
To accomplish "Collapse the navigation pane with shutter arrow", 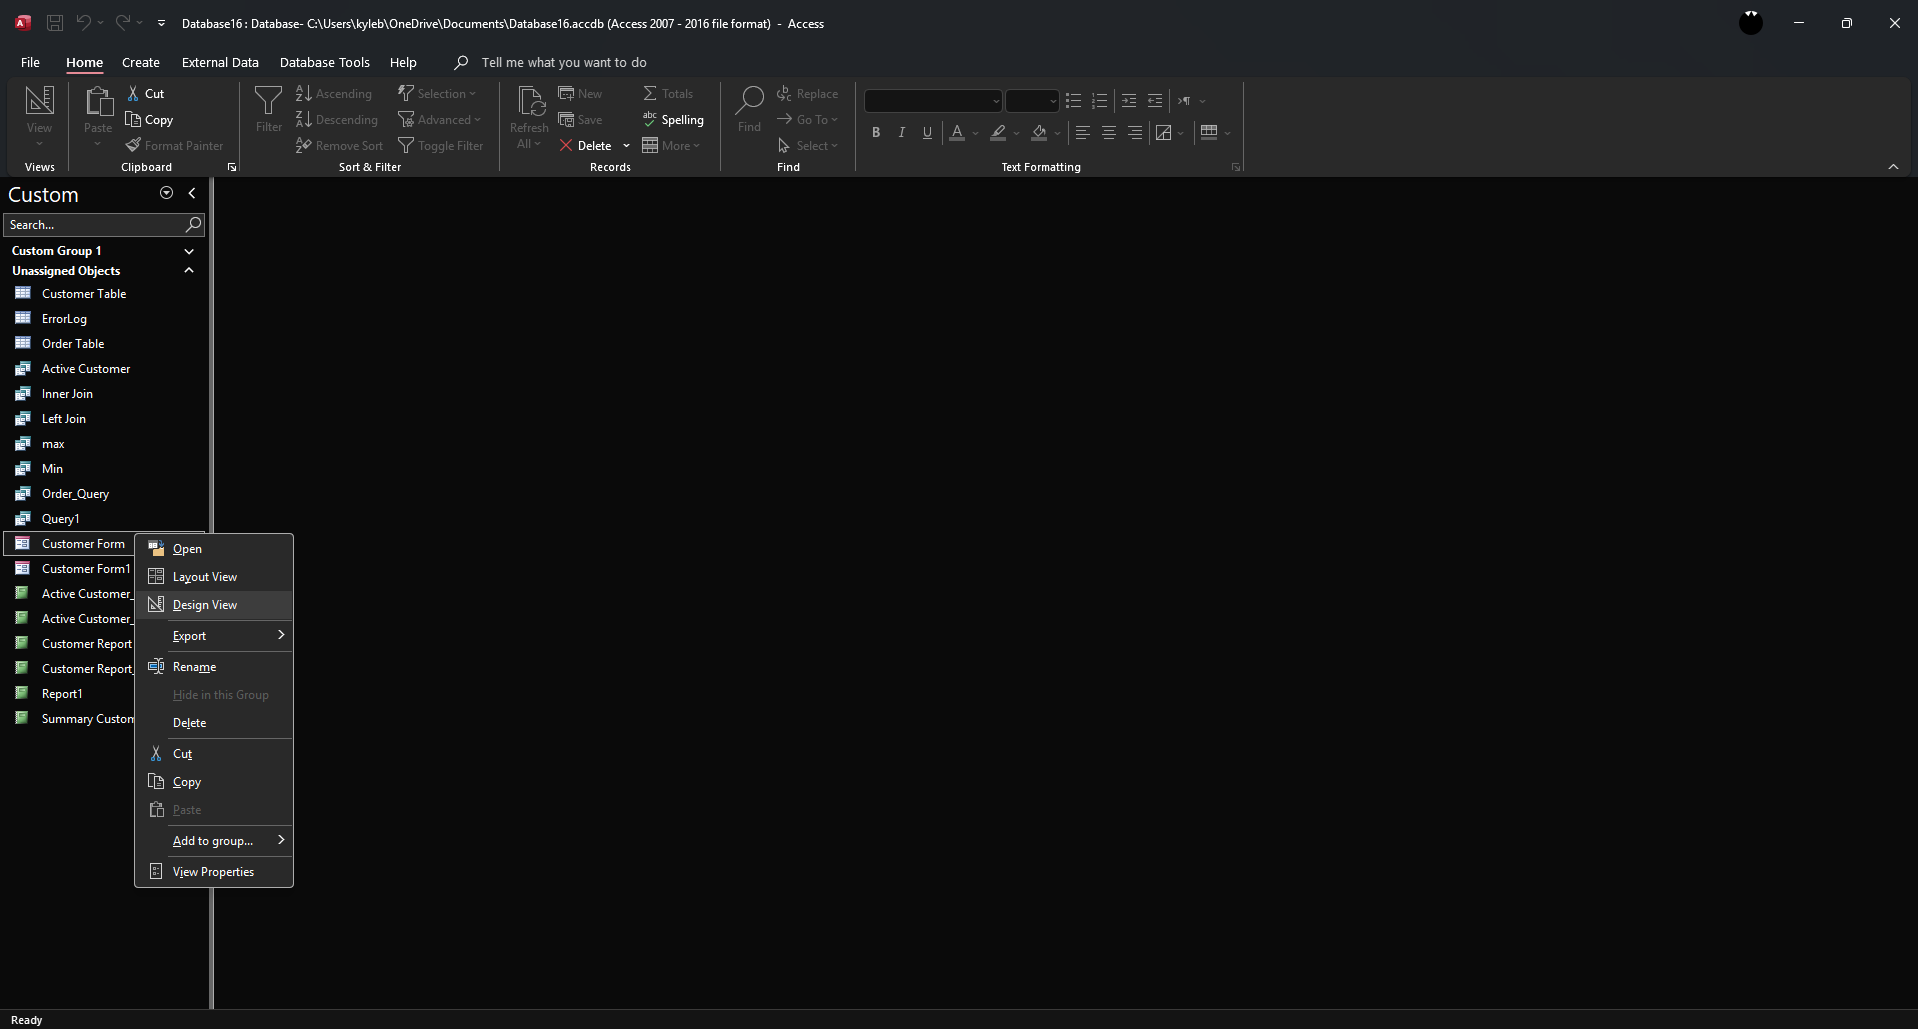I will (x=192, y=193).
